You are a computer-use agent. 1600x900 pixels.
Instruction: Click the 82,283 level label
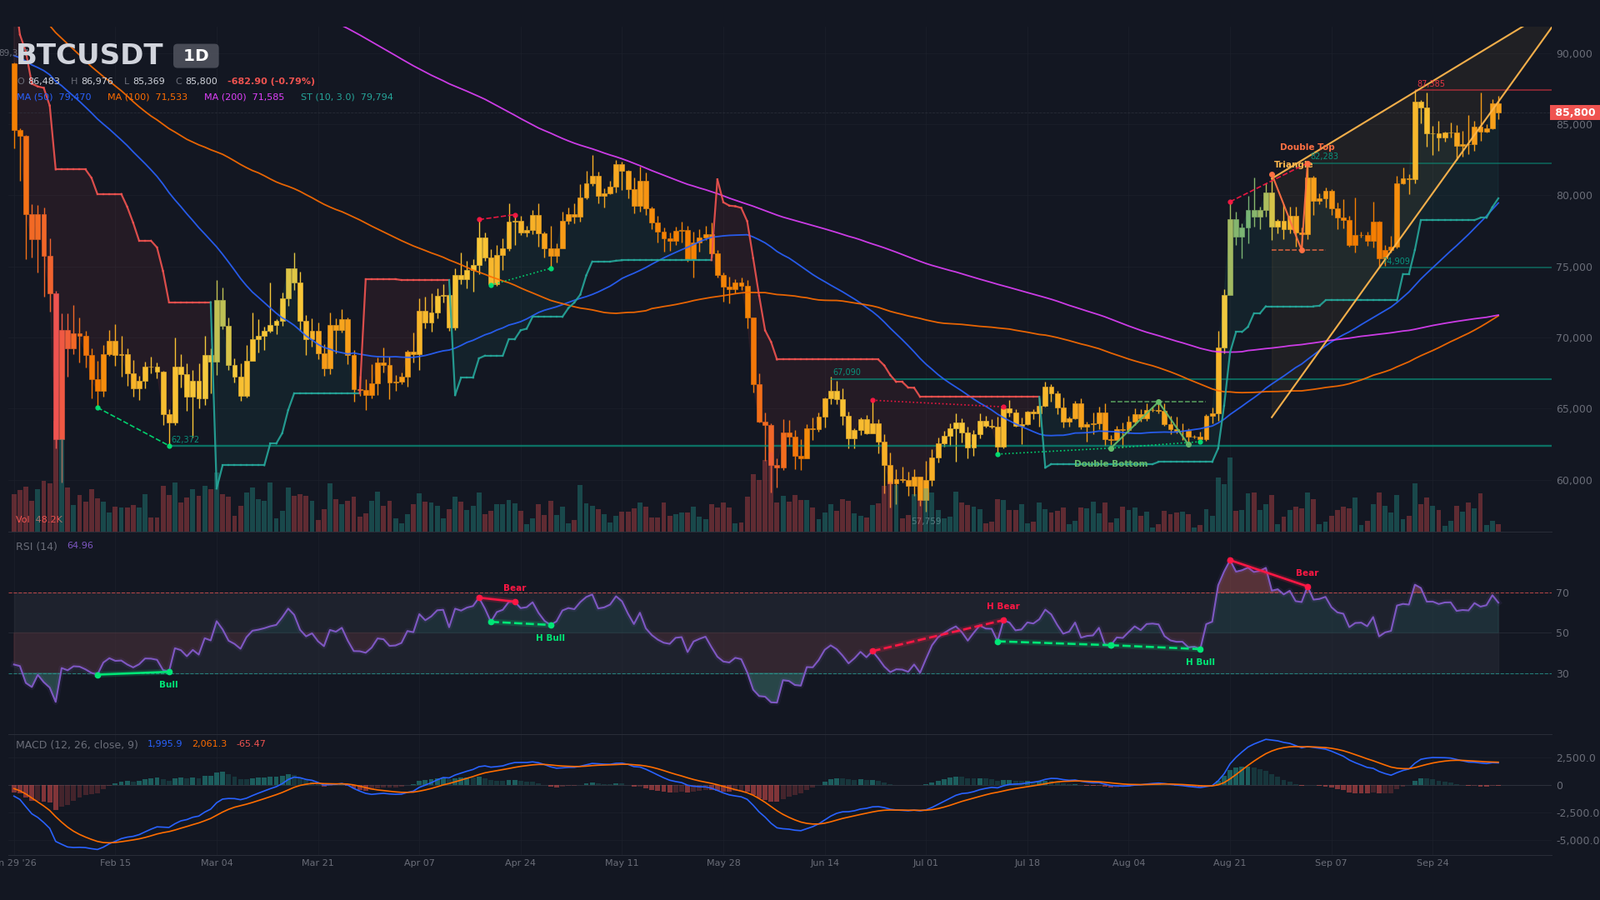click(x=1324, y=156)
